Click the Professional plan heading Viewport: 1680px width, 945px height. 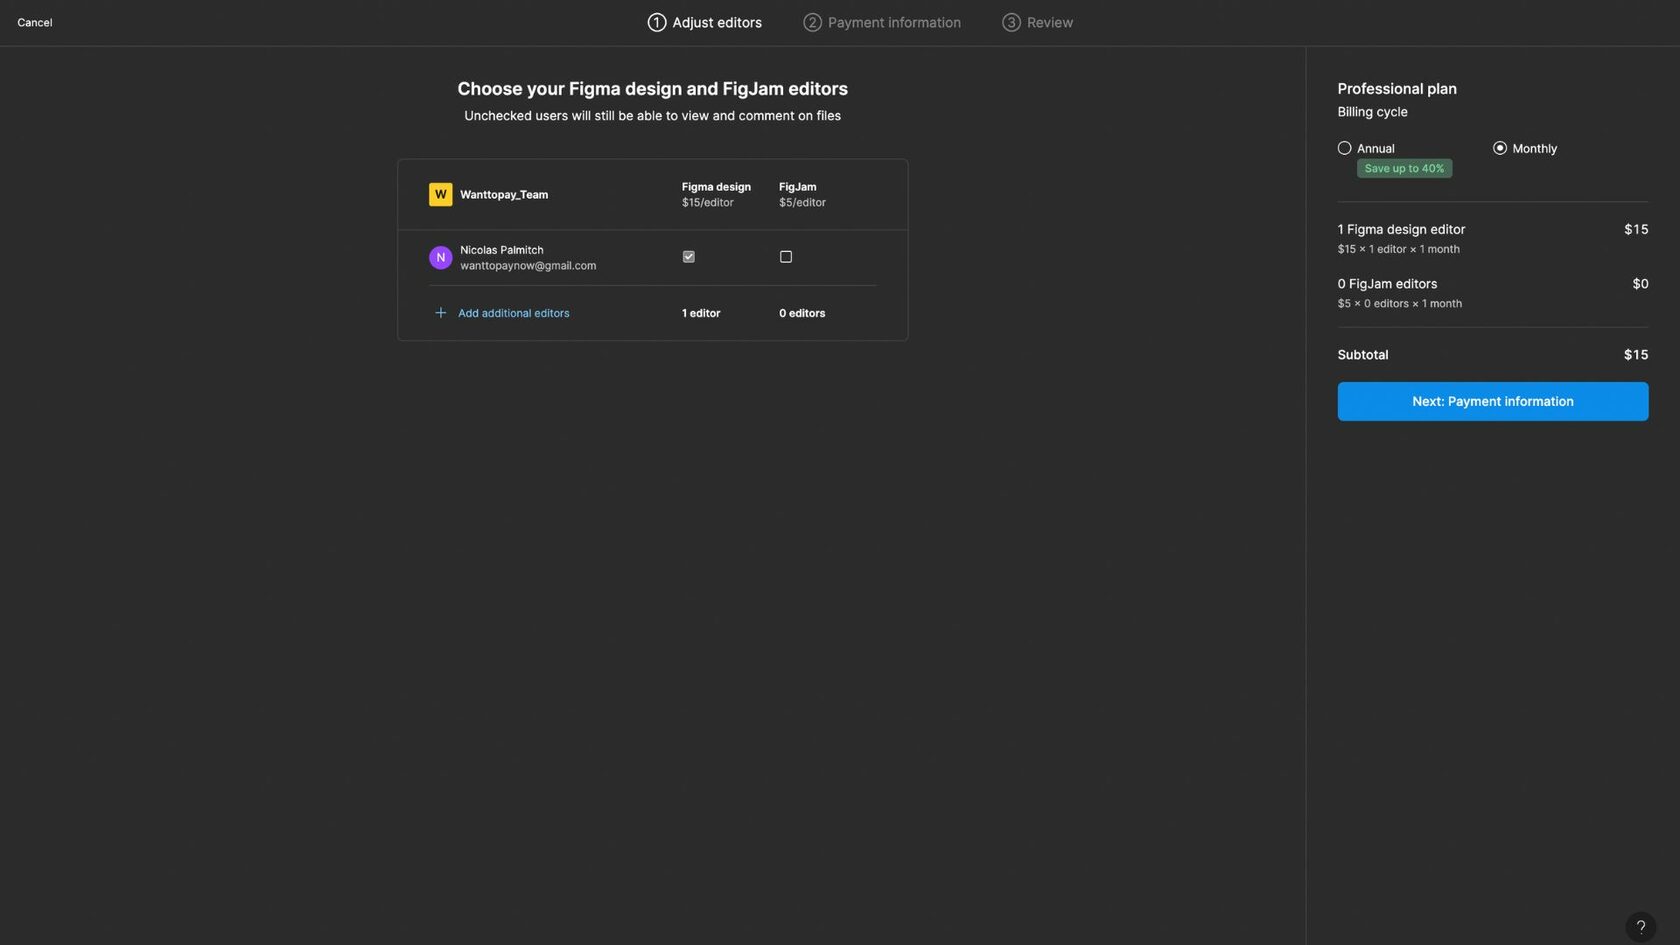(x=1396, y=89)
